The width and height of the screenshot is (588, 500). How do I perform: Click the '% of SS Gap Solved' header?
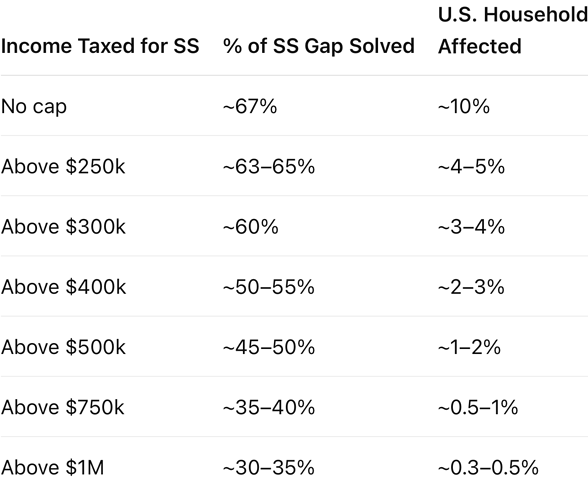(x=319, y=46)
